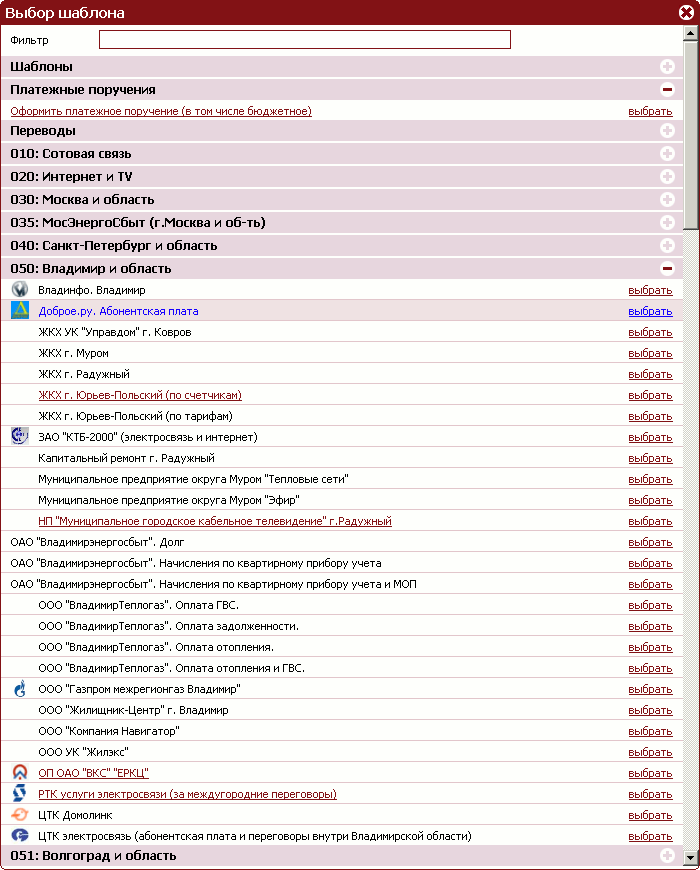Expand the 035: МосЭнергоСбыт section
Viewport: 700px width, 870px height.
coord(667,222)
